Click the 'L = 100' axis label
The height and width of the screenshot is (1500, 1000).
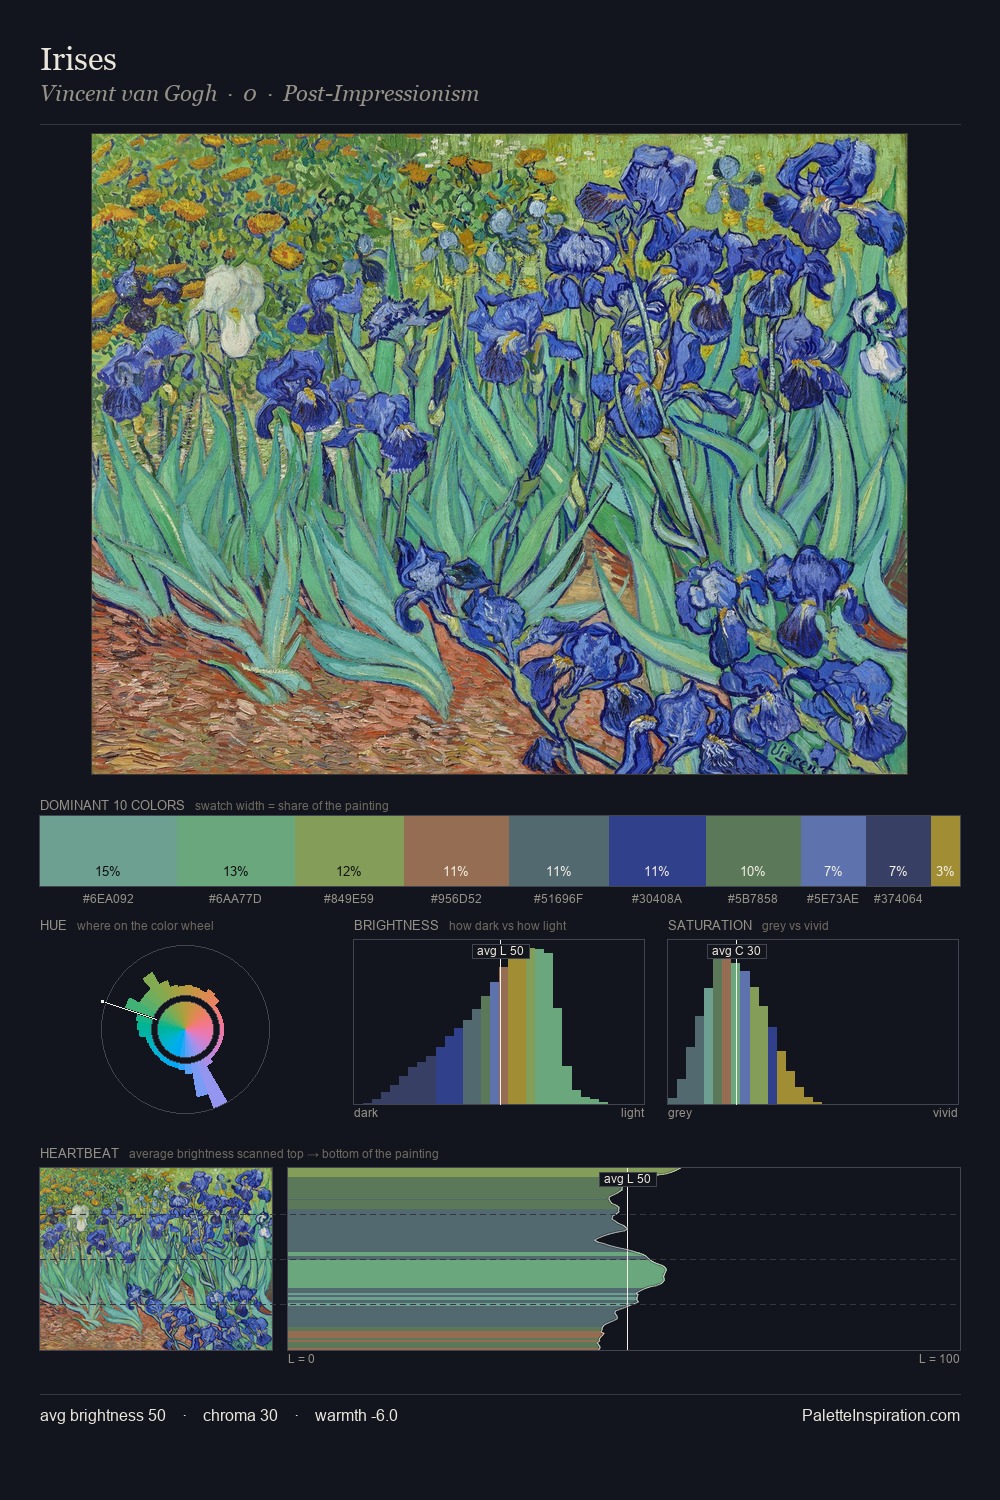pyautogui.click(x=939, y=1358)
